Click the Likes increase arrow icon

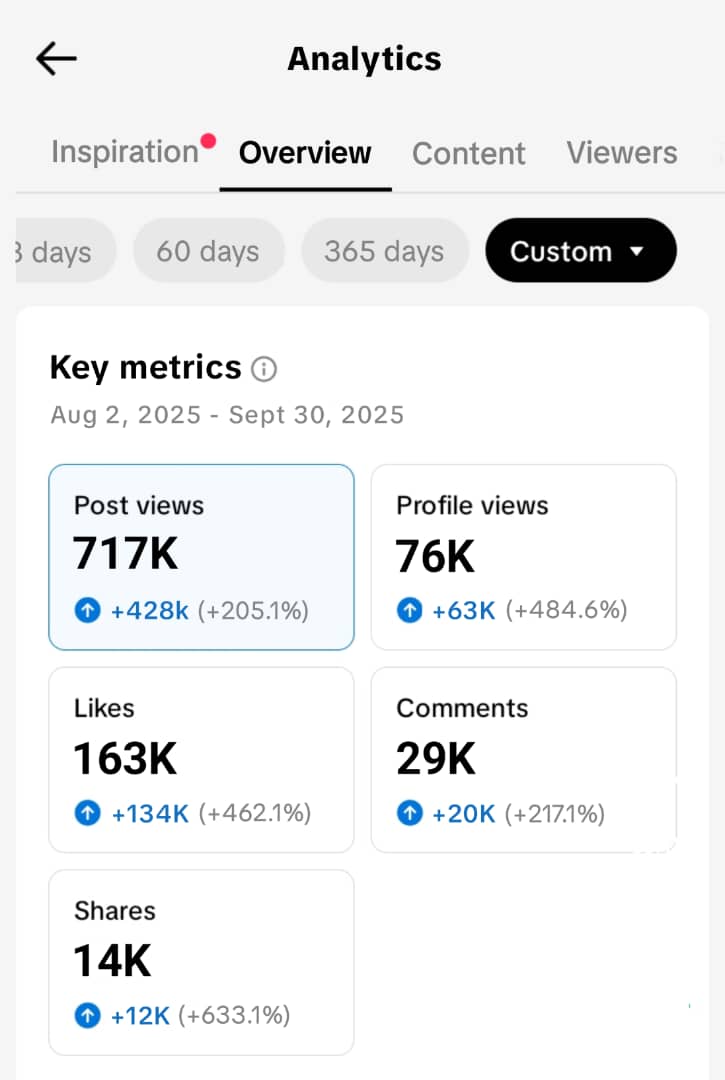pyautogui.click(x=88, y=814)
